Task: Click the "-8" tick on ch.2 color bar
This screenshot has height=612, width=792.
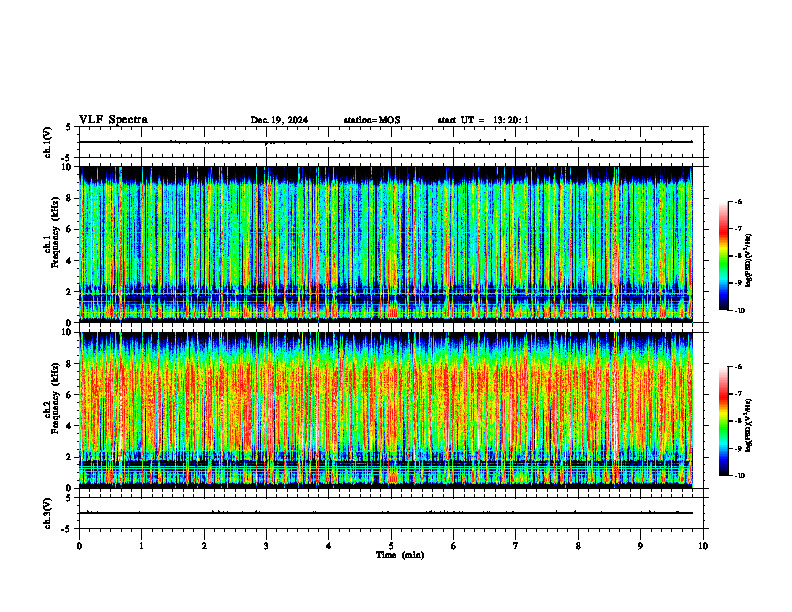Action: 738,421
